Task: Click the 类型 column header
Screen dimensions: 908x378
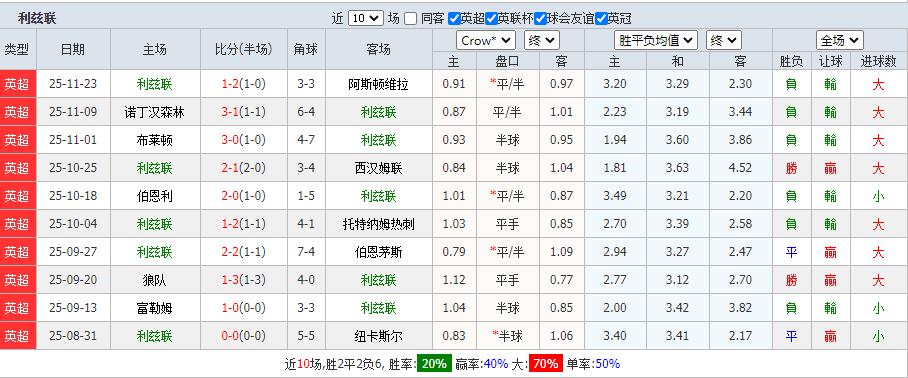Action: (17, 50)
